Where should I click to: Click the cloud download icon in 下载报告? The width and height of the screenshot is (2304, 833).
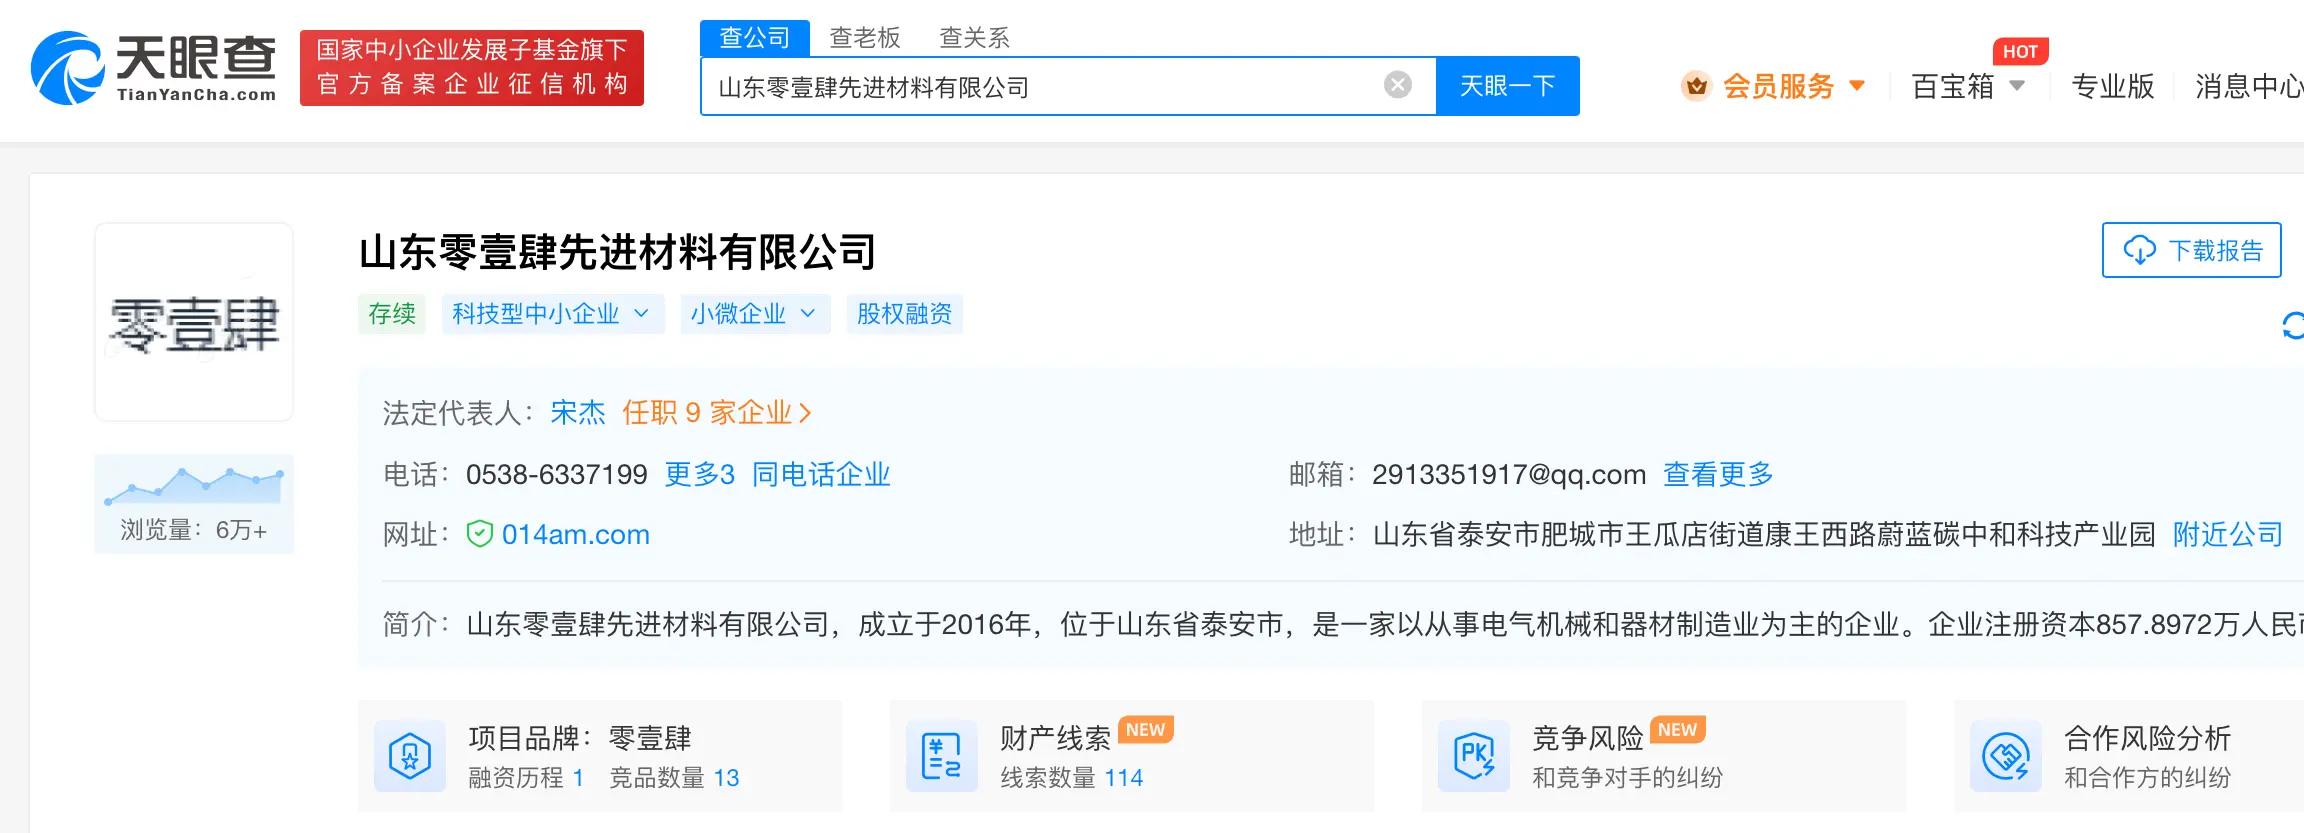2140,250
